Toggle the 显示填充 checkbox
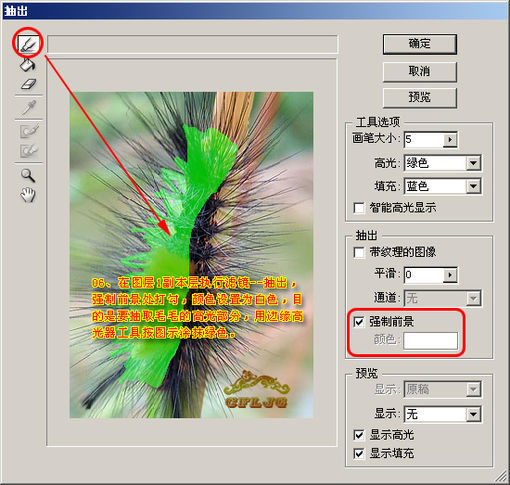The image size is (510, 485). tap(359, 453)
